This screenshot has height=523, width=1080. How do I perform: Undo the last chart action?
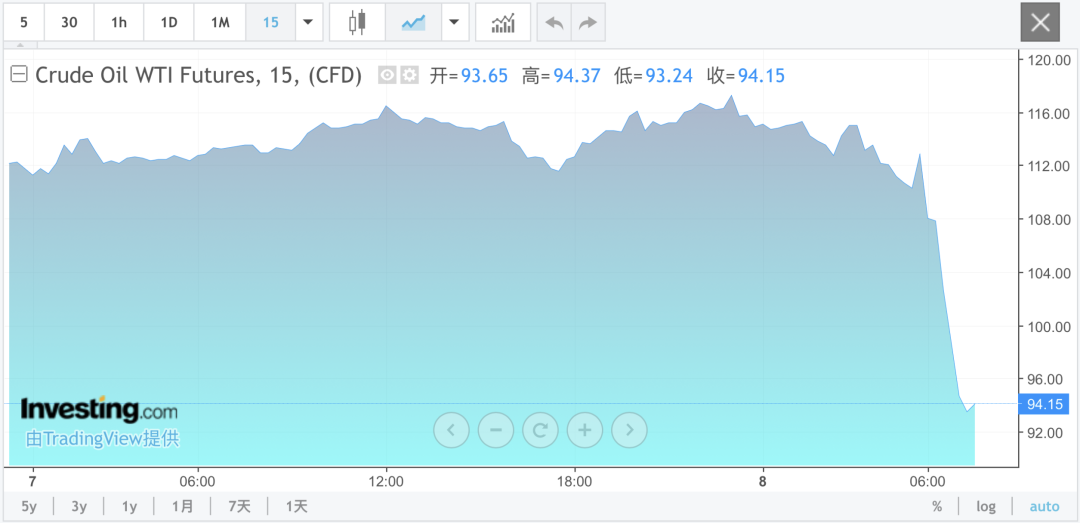(x=554, y=22)
